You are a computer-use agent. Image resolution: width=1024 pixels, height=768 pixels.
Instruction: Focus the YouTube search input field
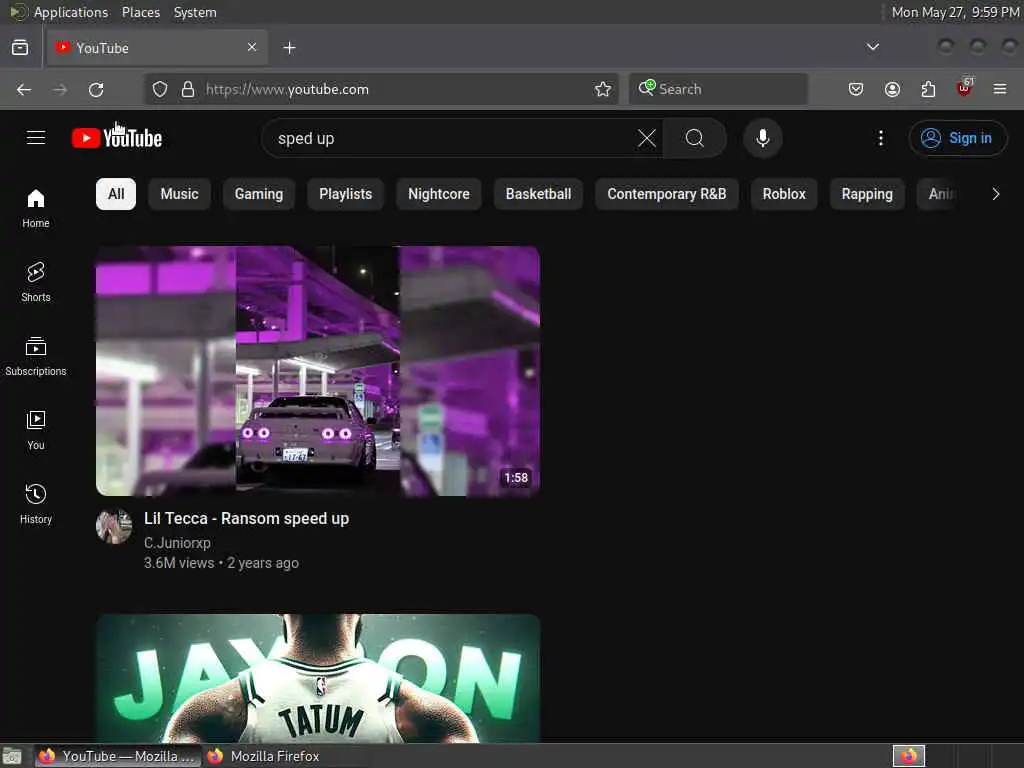pos(451,138)
